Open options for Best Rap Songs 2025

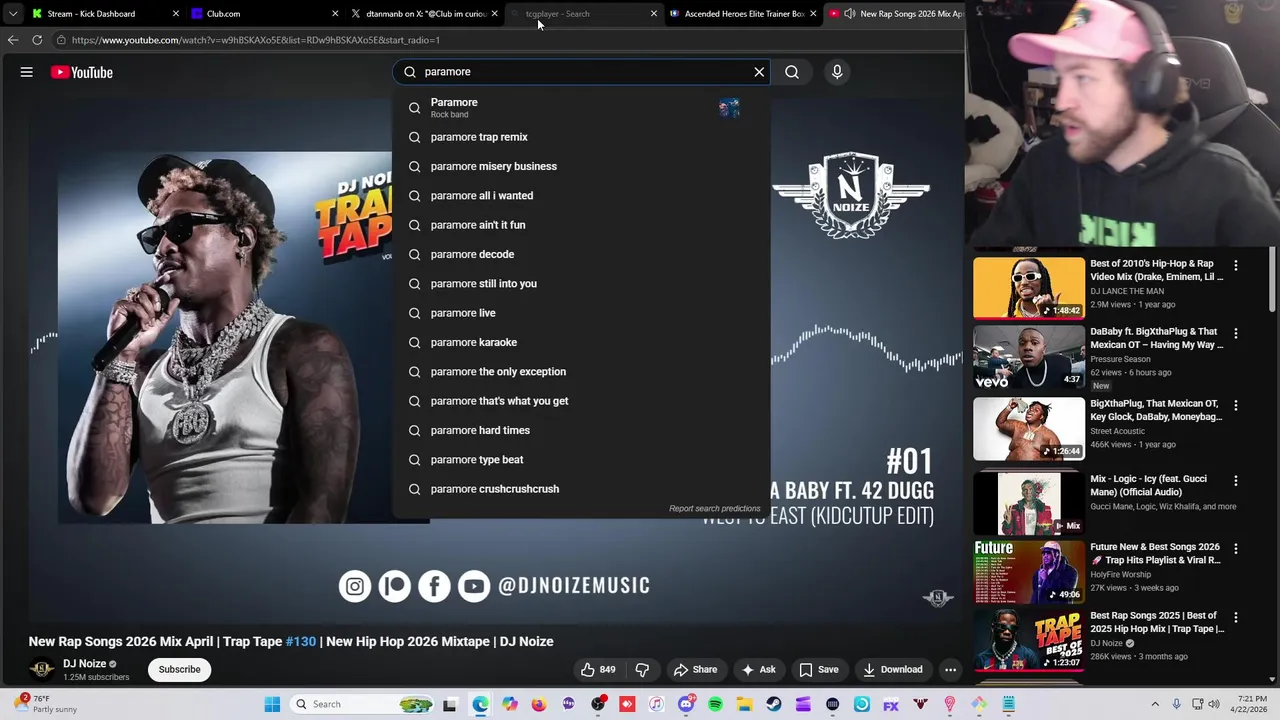point(1236,617)
